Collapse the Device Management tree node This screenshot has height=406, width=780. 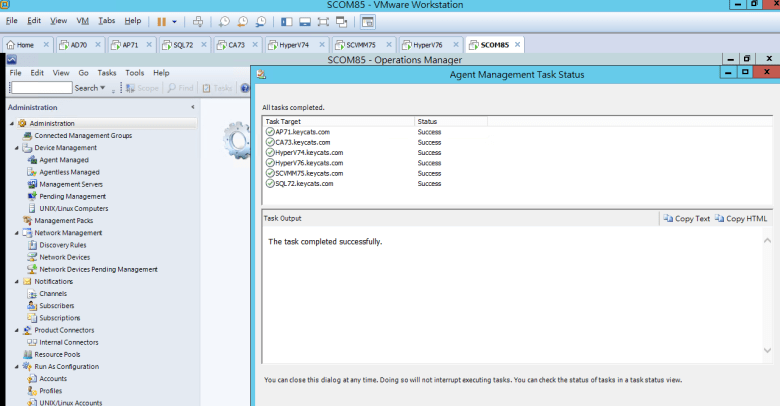16,148
